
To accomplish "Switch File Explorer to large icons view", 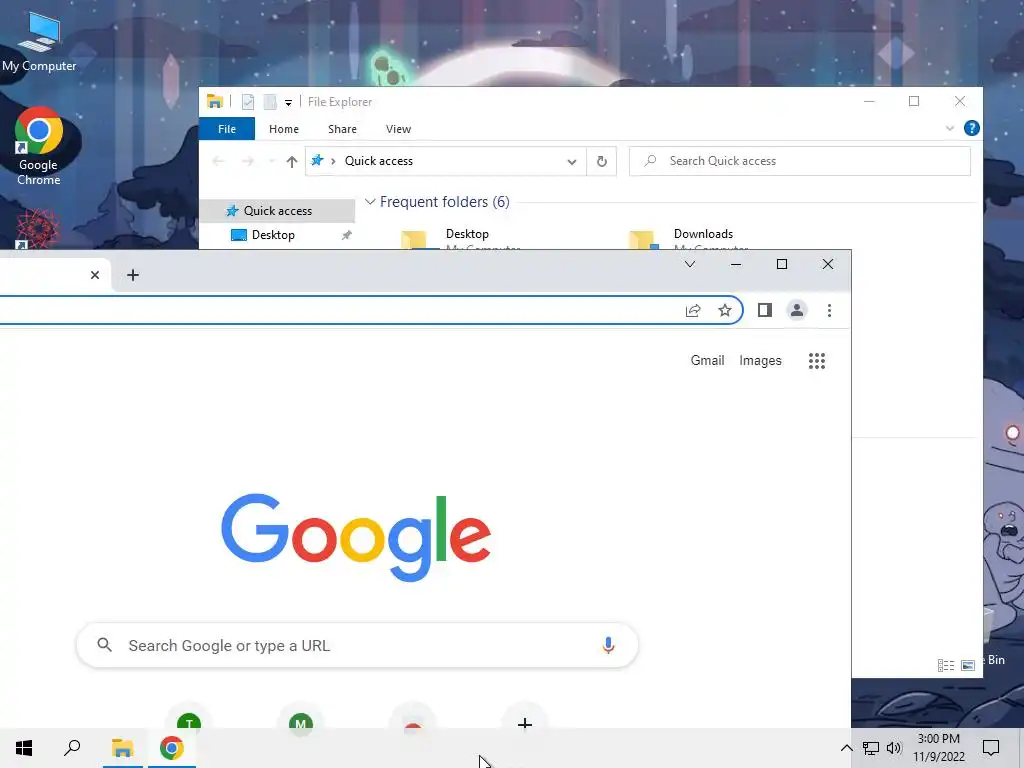I will (x=968, y=665).
